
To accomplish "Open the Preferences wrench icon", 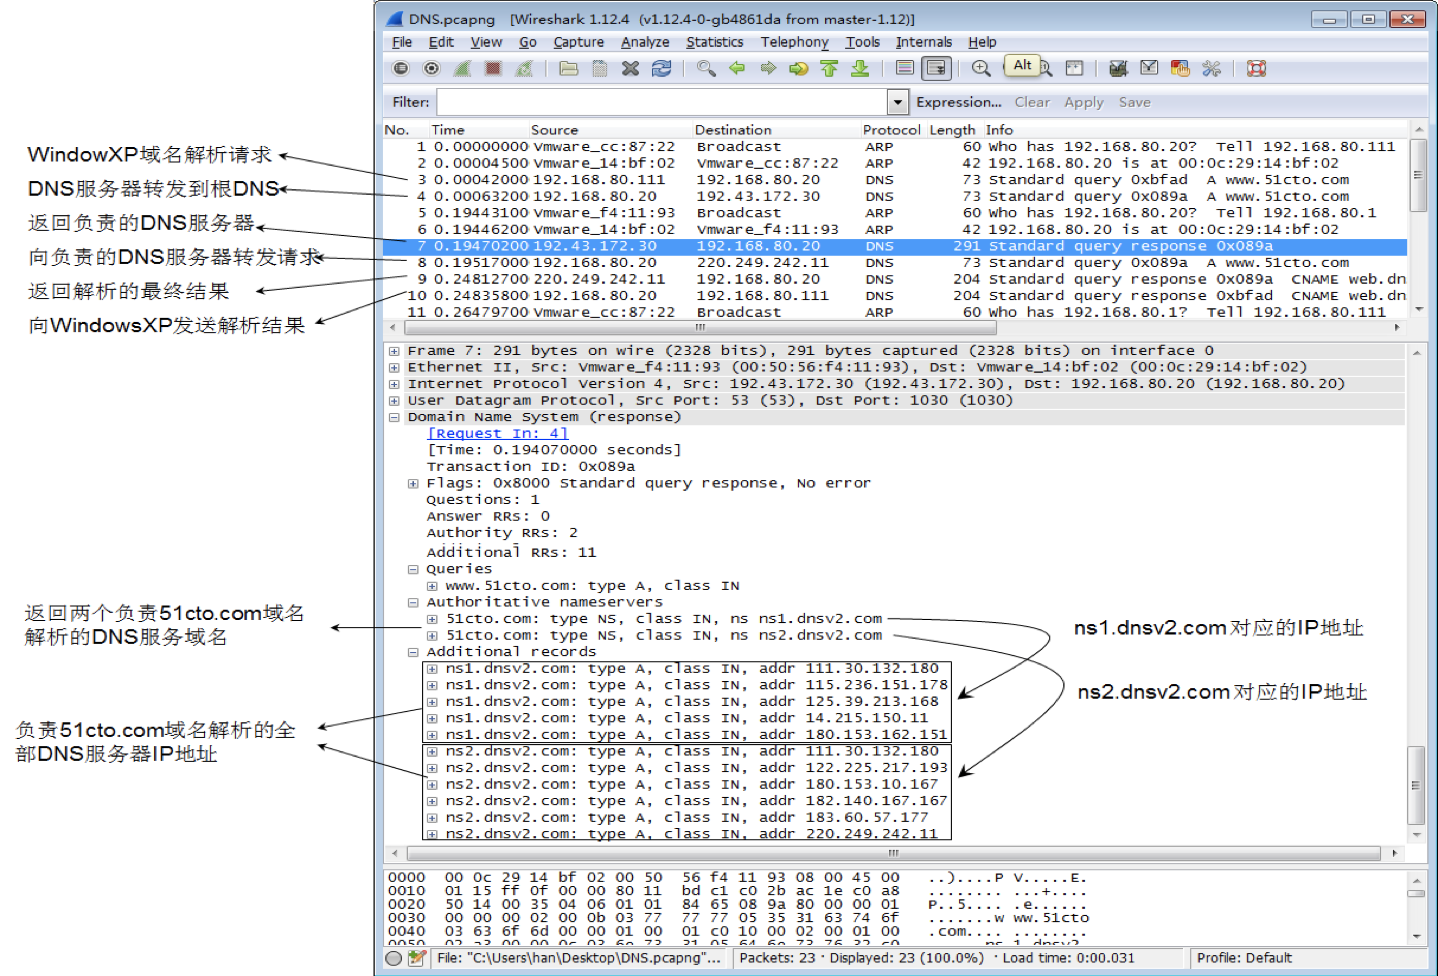I will tap(1211, 69).
